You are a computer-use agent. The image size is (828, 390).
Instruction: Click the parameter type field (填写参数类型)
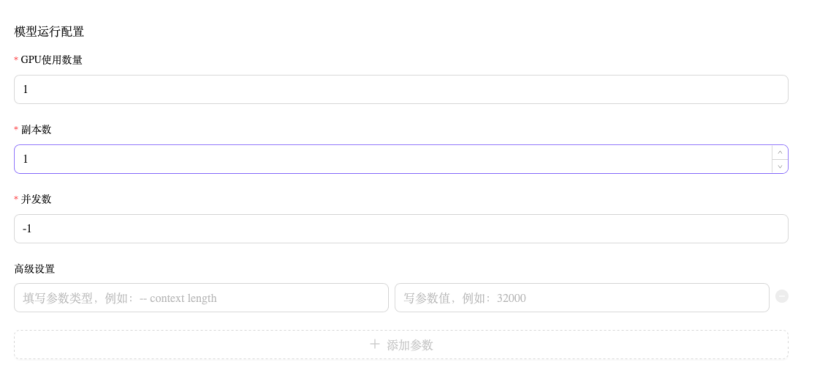click(x=201, y=298)
